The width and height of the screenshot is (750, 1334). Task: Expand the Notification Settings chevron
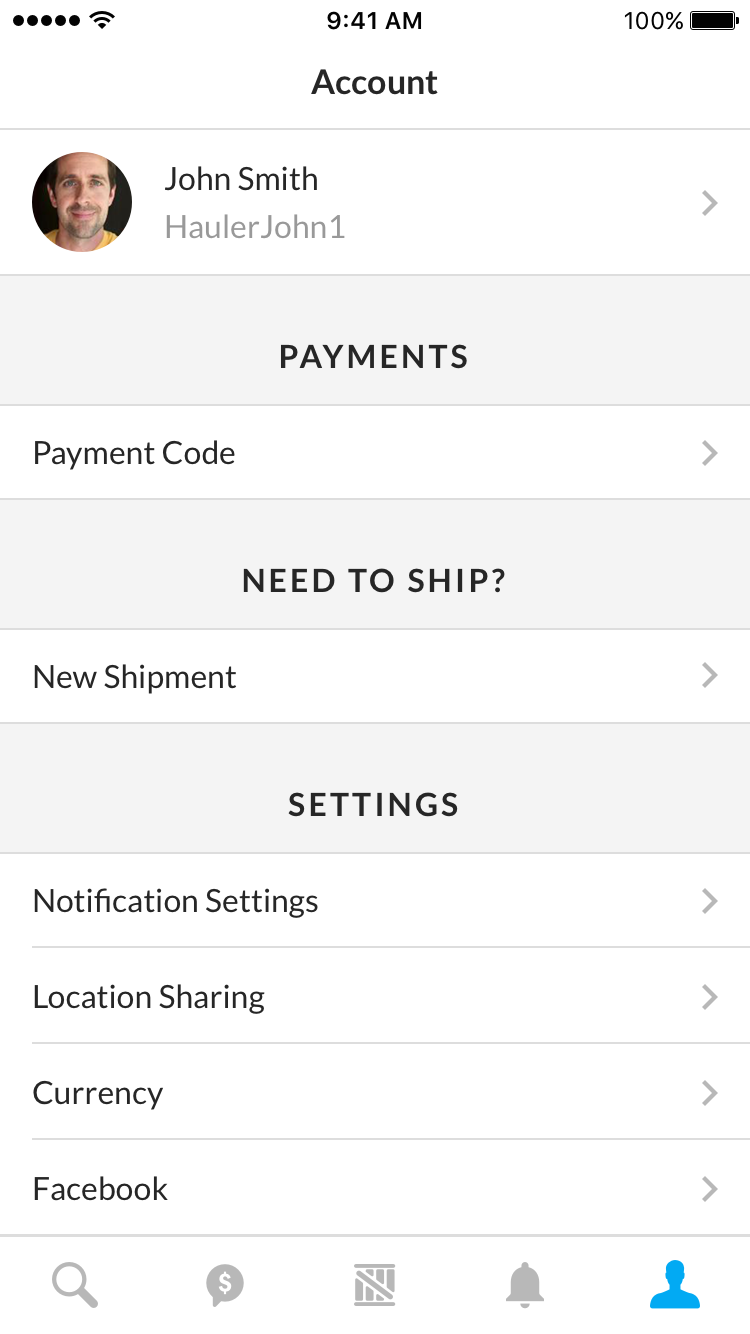point(710,901)
